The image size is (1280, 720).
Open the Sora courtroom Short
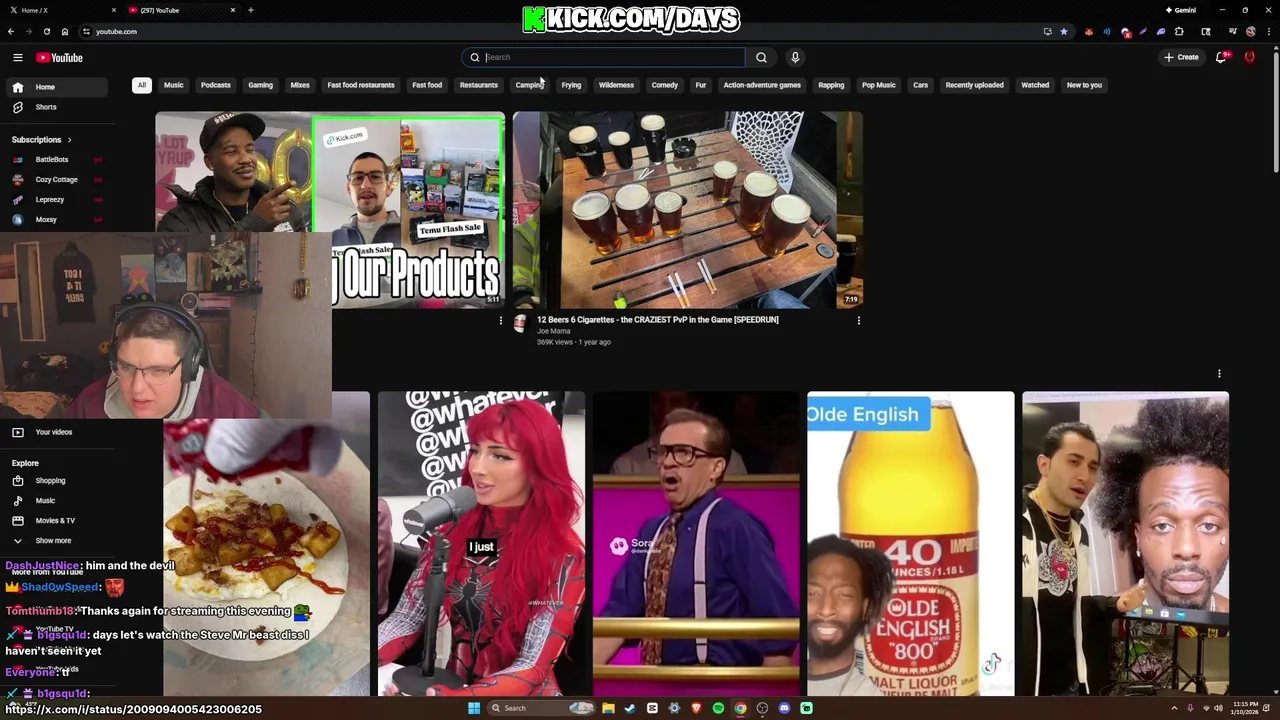696,543
